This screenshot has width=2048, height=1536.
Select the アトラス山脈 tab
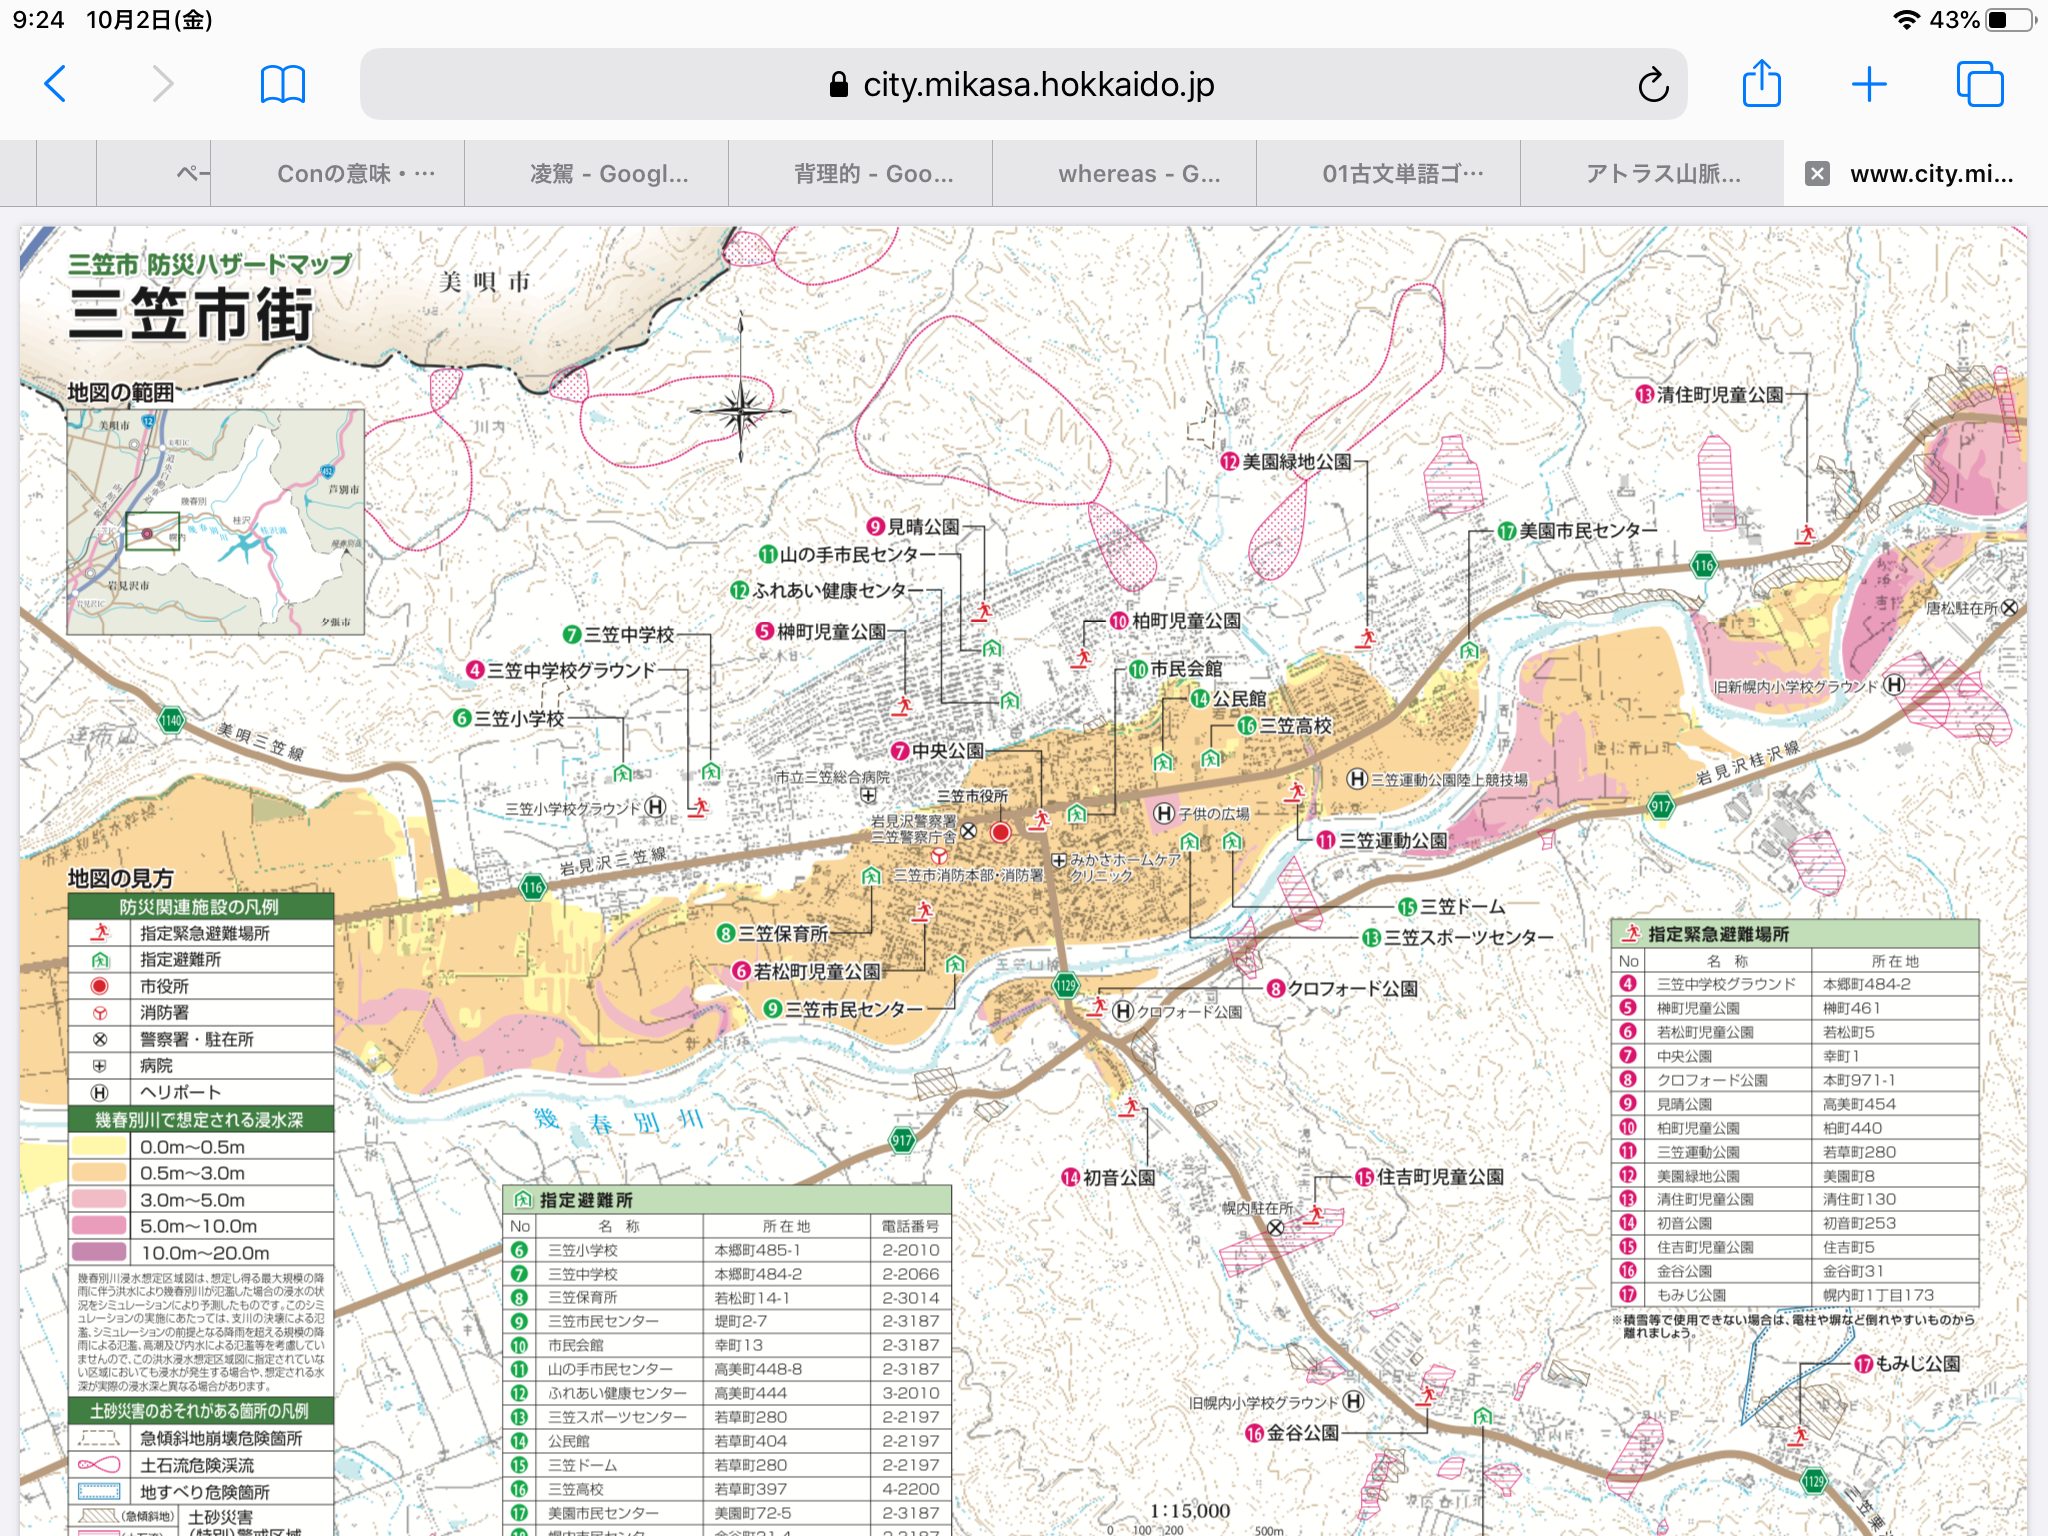click(1663, 174)
